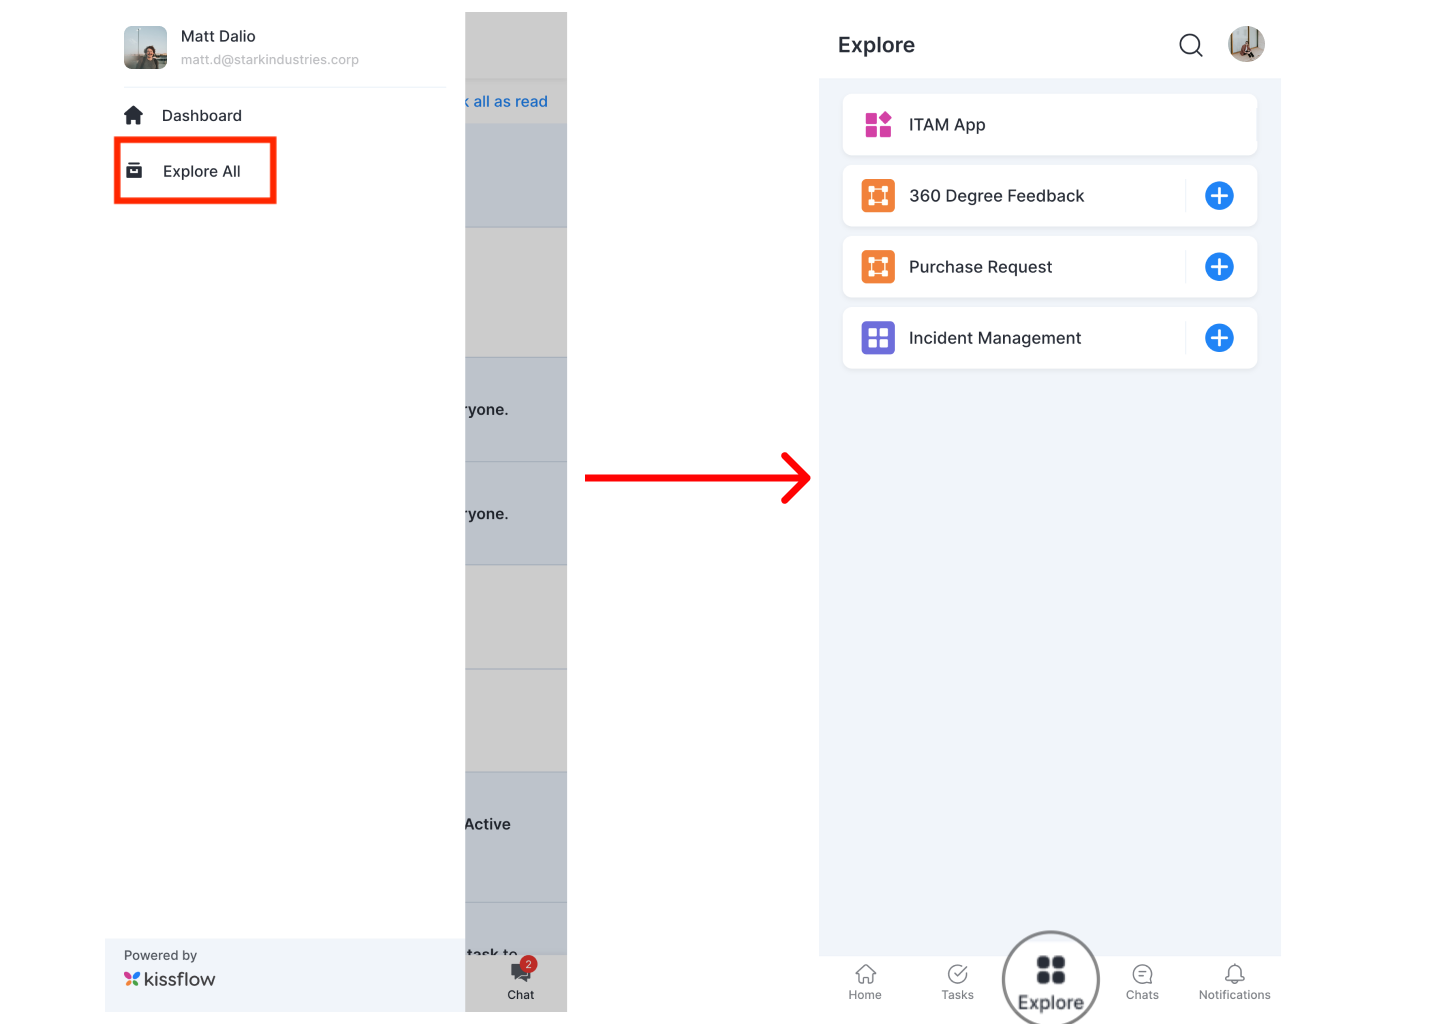Open the Chats tab in bottom bar
The height and width of the screenshot is (1024, 1440).
click(1142, 981)
